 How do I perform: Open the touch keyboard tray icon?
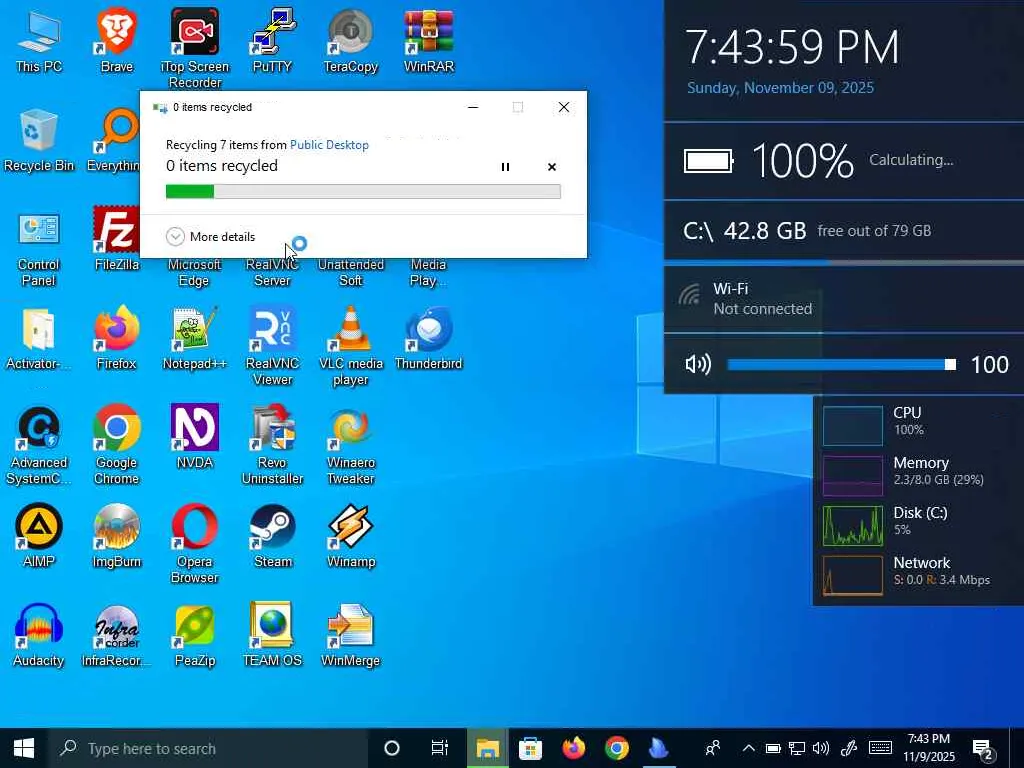click(880, 748)
